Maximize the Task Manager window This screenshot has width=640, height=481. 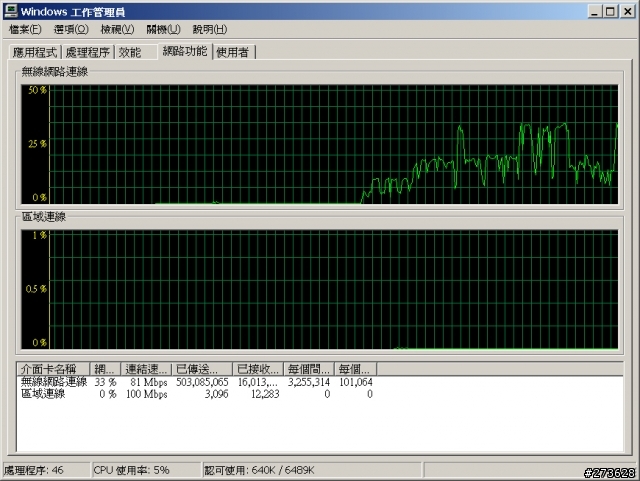(610, 11)
